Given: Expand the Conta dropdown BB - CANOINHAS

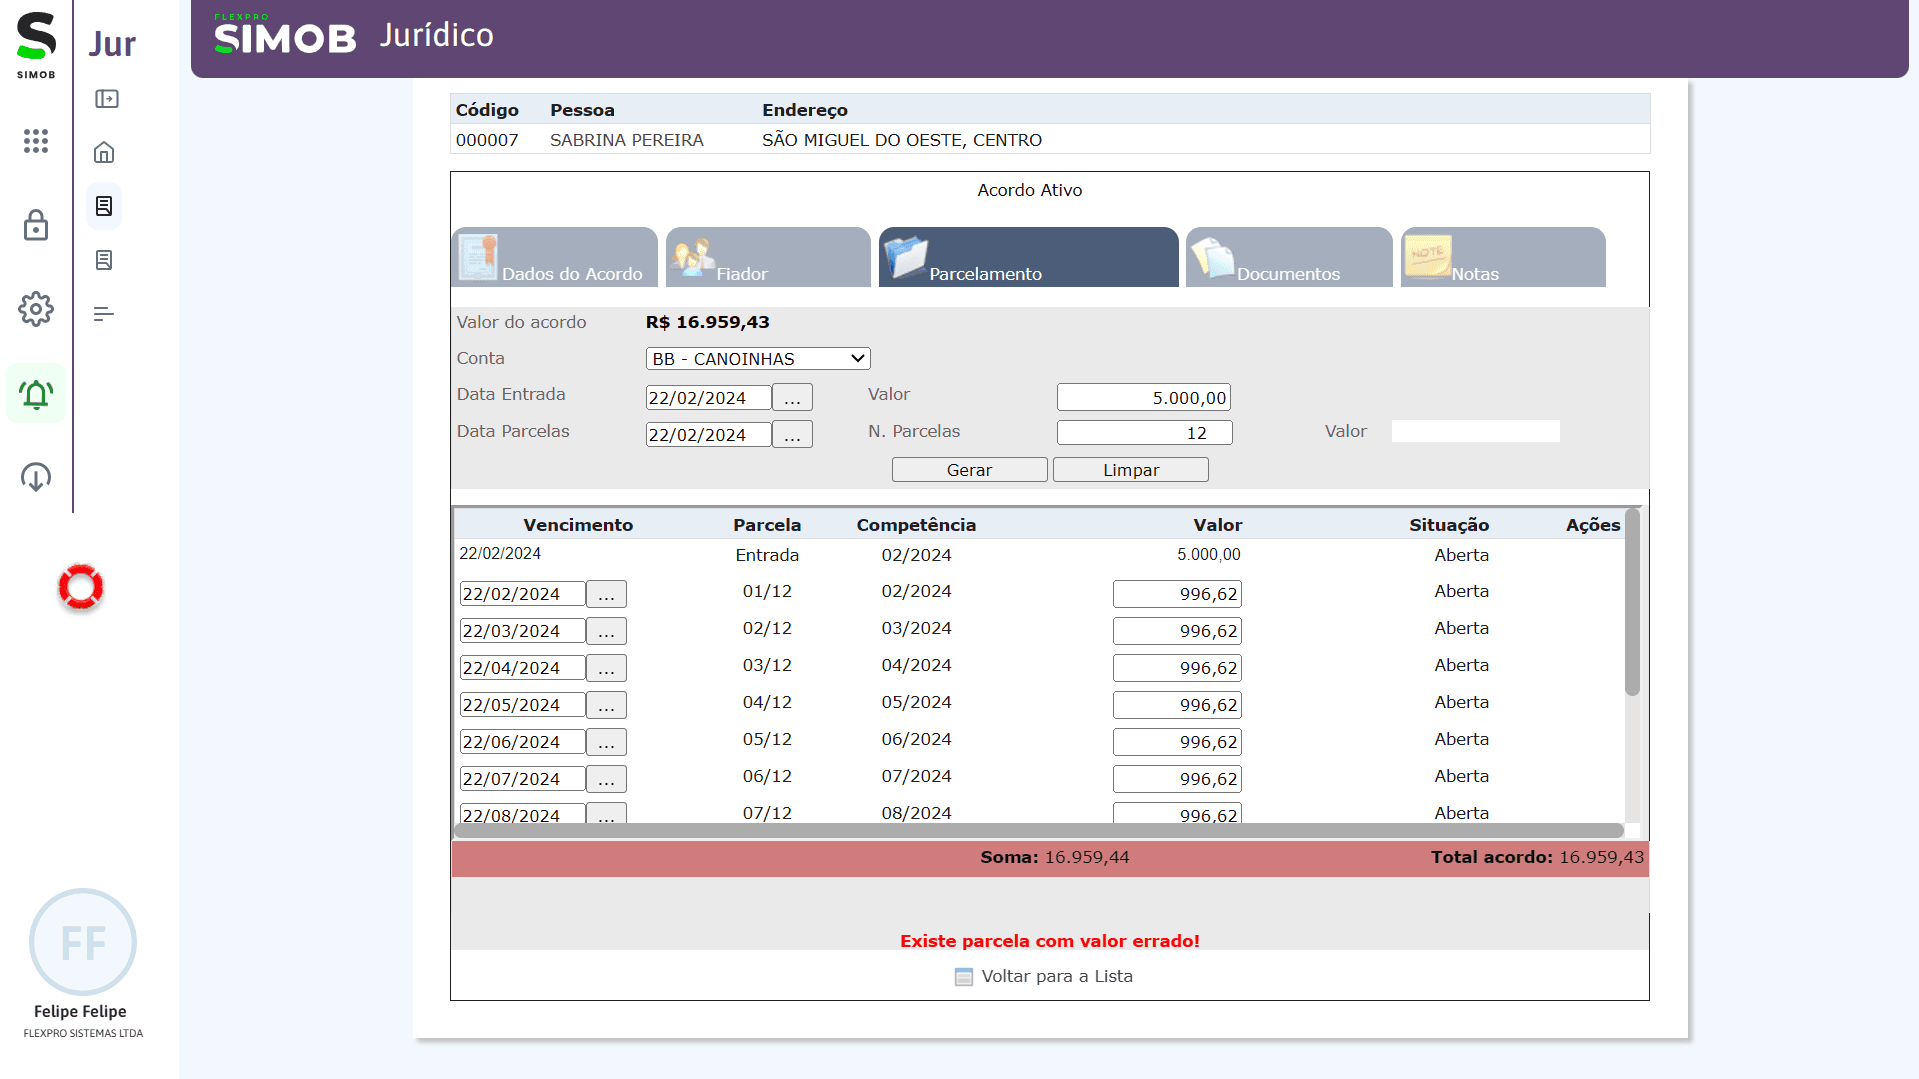Looking at the screenshot, I should 757,359.
